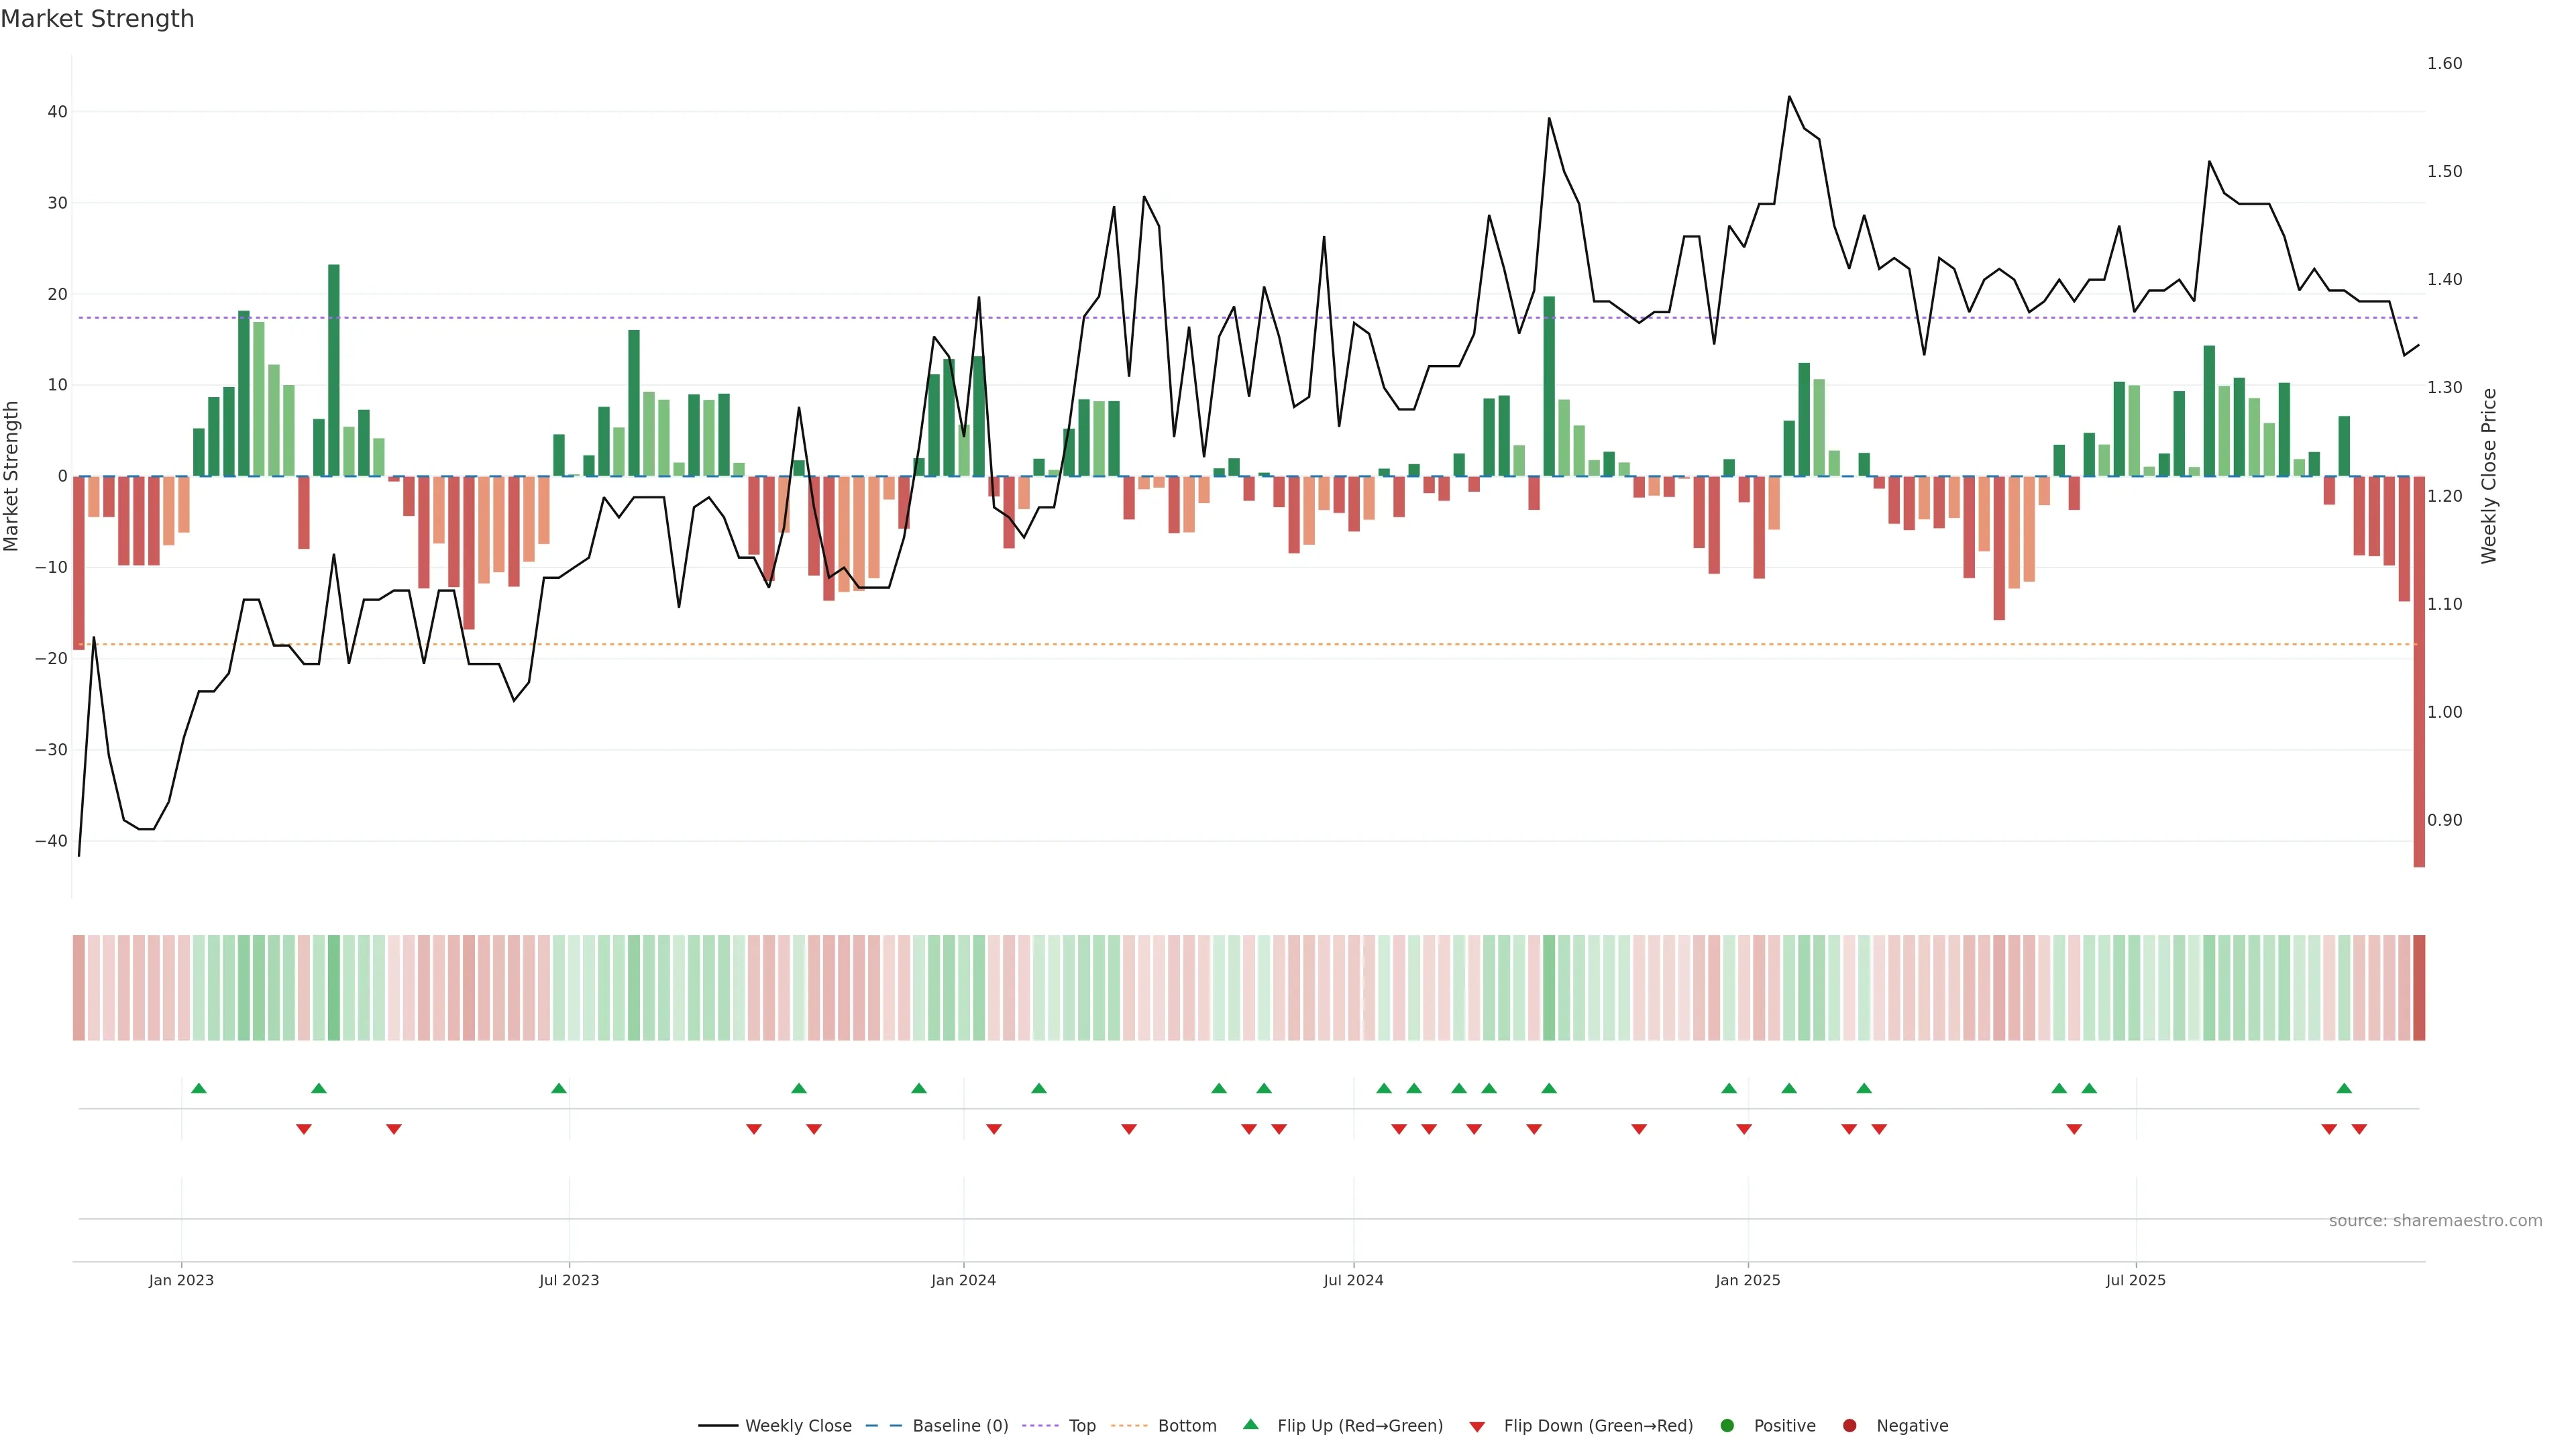Image resolution: width=2576 pixels, height=1449 pixels.
Task: Click the tallest green bar in early 2023
Action: click(x=334, y=370)
